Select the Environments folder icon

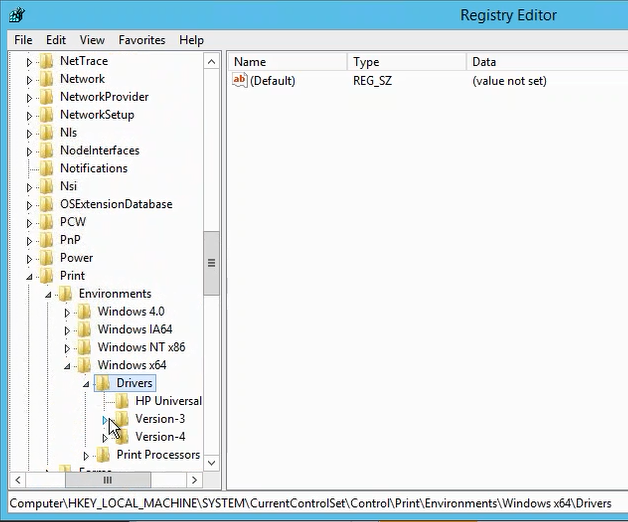pyautogui.click(x=65, y=294)
